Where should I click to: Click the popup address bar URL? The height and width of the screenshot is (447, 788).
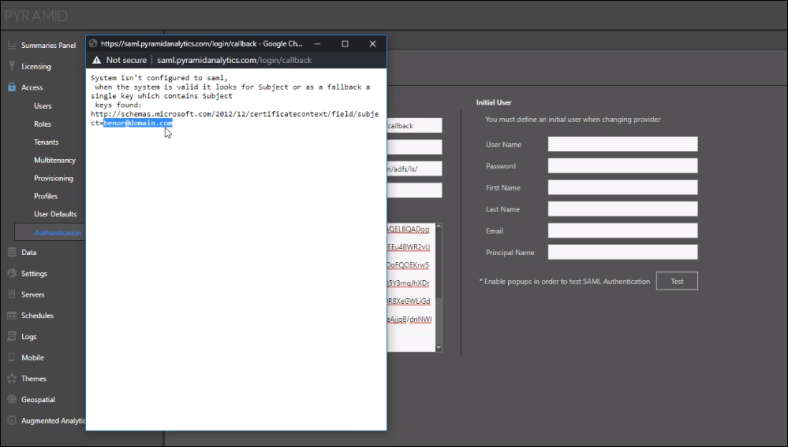tap(234, 60)
